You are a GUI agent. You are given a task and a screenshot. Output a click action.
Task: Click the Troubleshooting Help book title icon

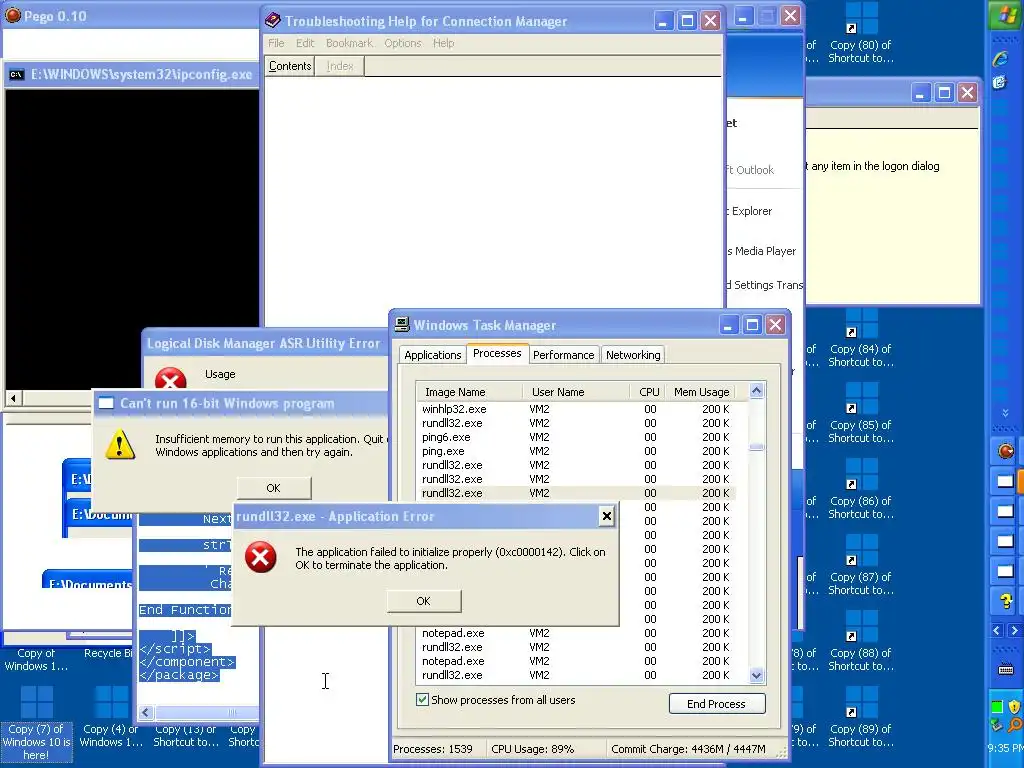coord(272,21)
